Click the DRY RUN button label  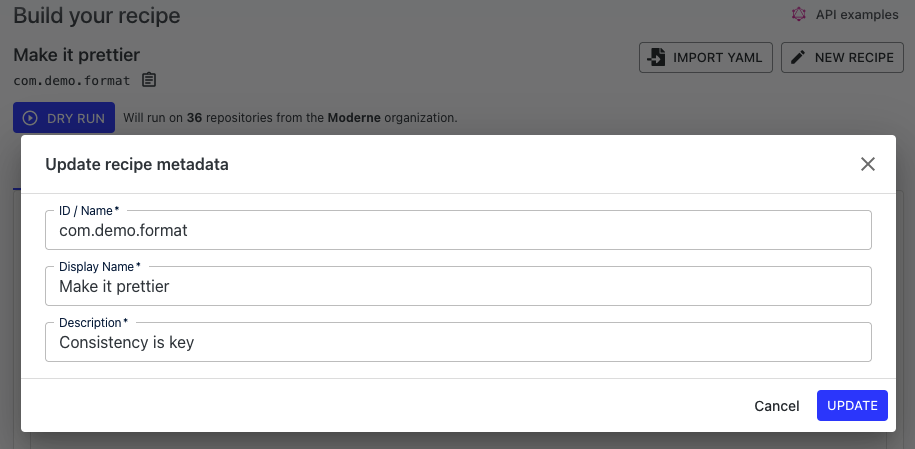[x=76, y=119]
